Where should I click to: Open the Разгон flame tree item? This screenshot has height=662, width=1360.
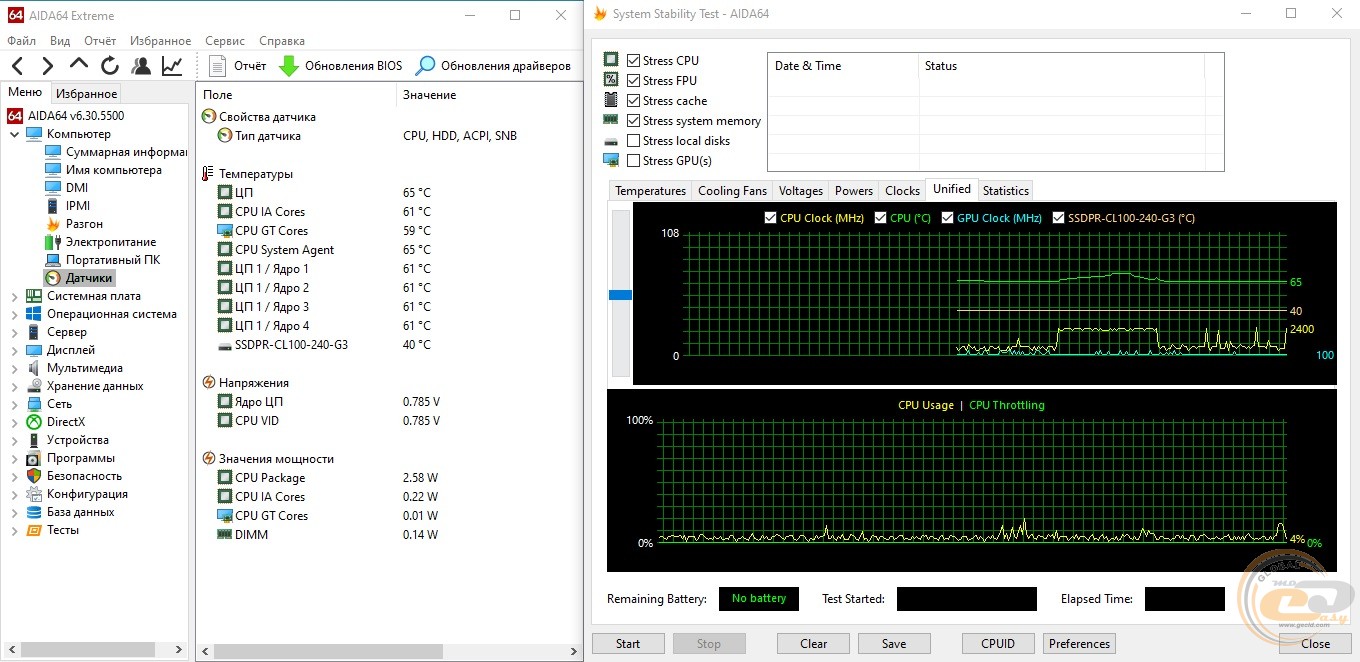click(74, 224)
